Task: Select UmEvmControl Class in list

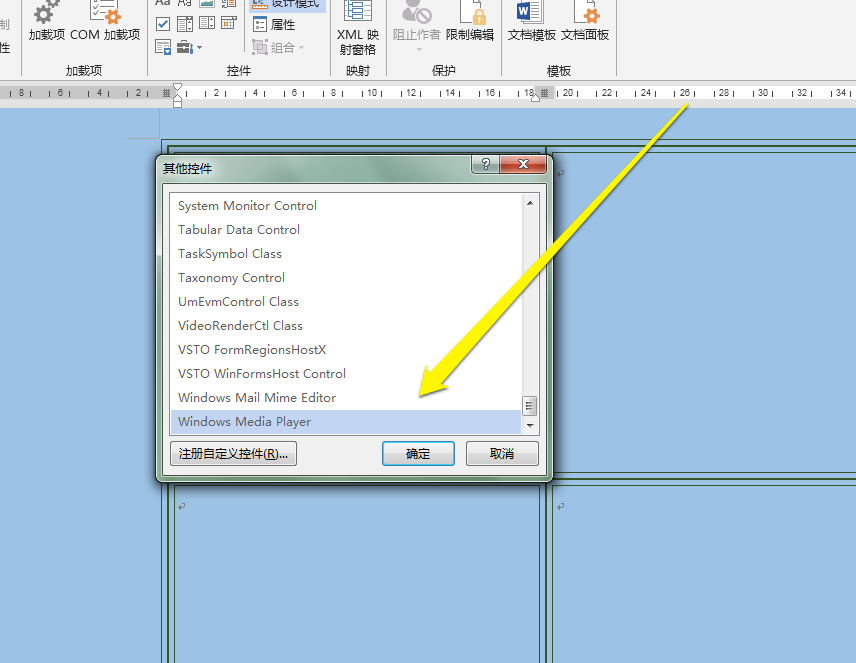Action: (x=346, y=302)
